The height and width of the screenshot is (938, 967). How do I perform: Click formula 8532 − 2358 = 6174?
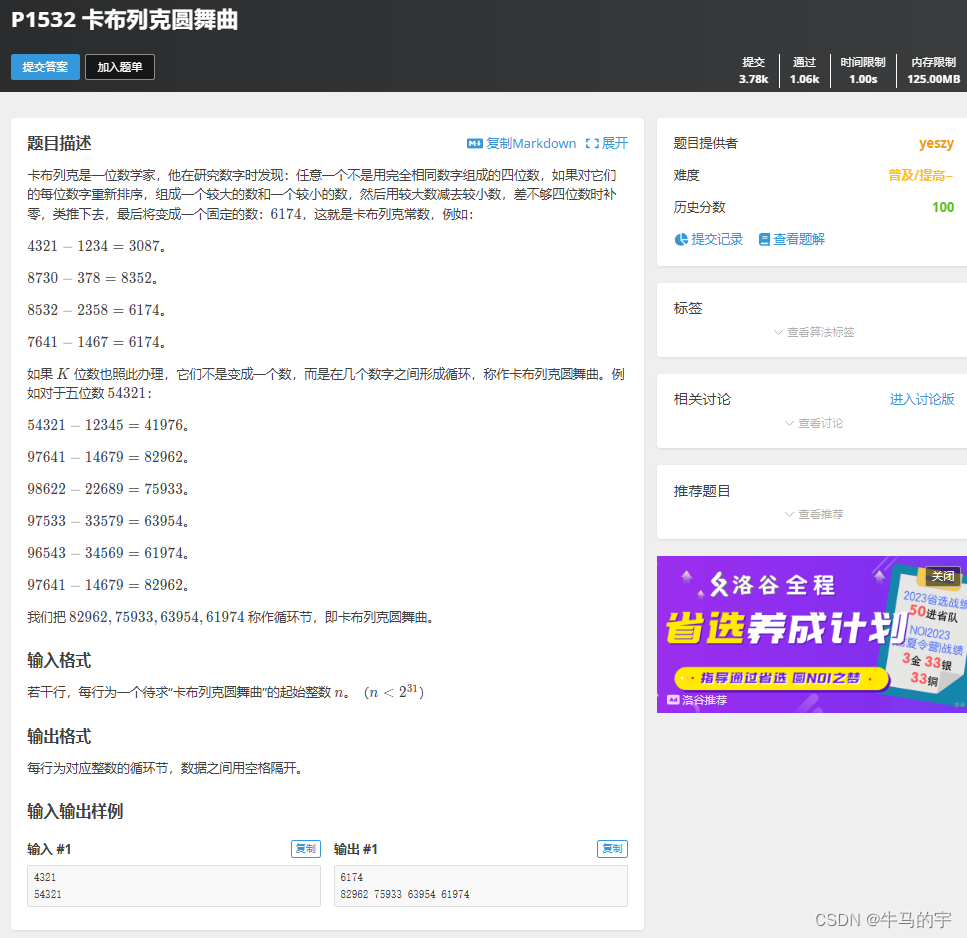[95, 310]
